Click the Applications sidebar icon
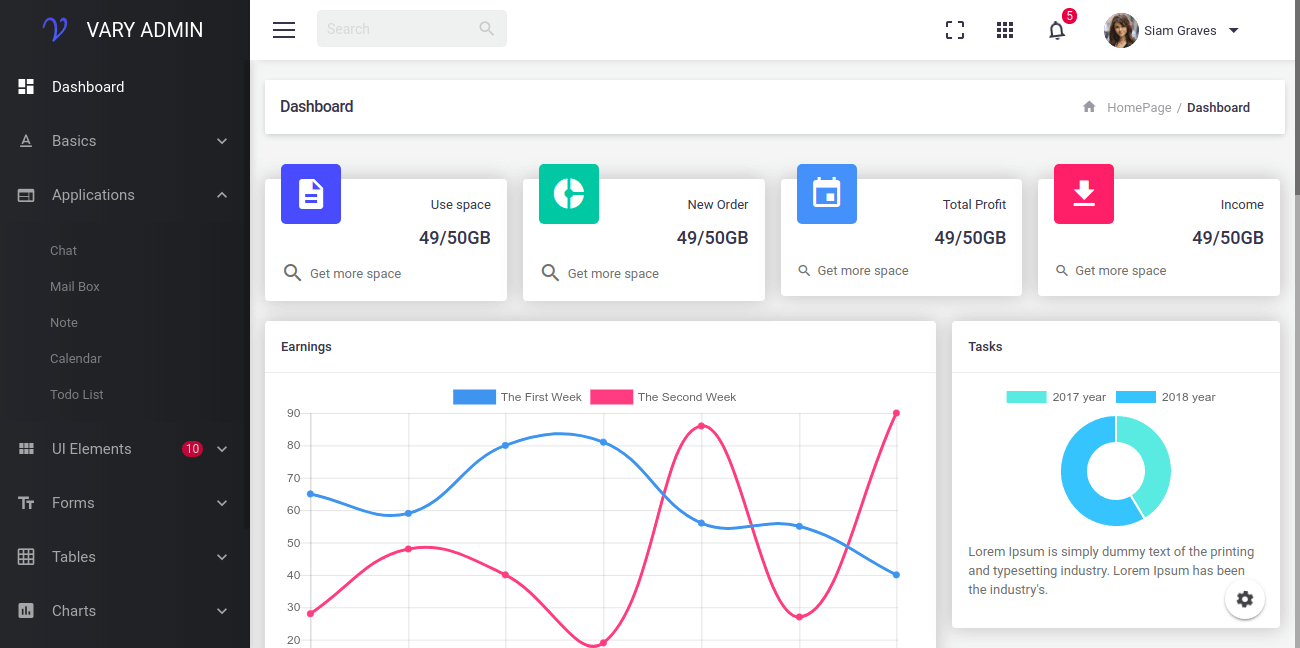This screenshot has width=1300, height=648. 27,195
